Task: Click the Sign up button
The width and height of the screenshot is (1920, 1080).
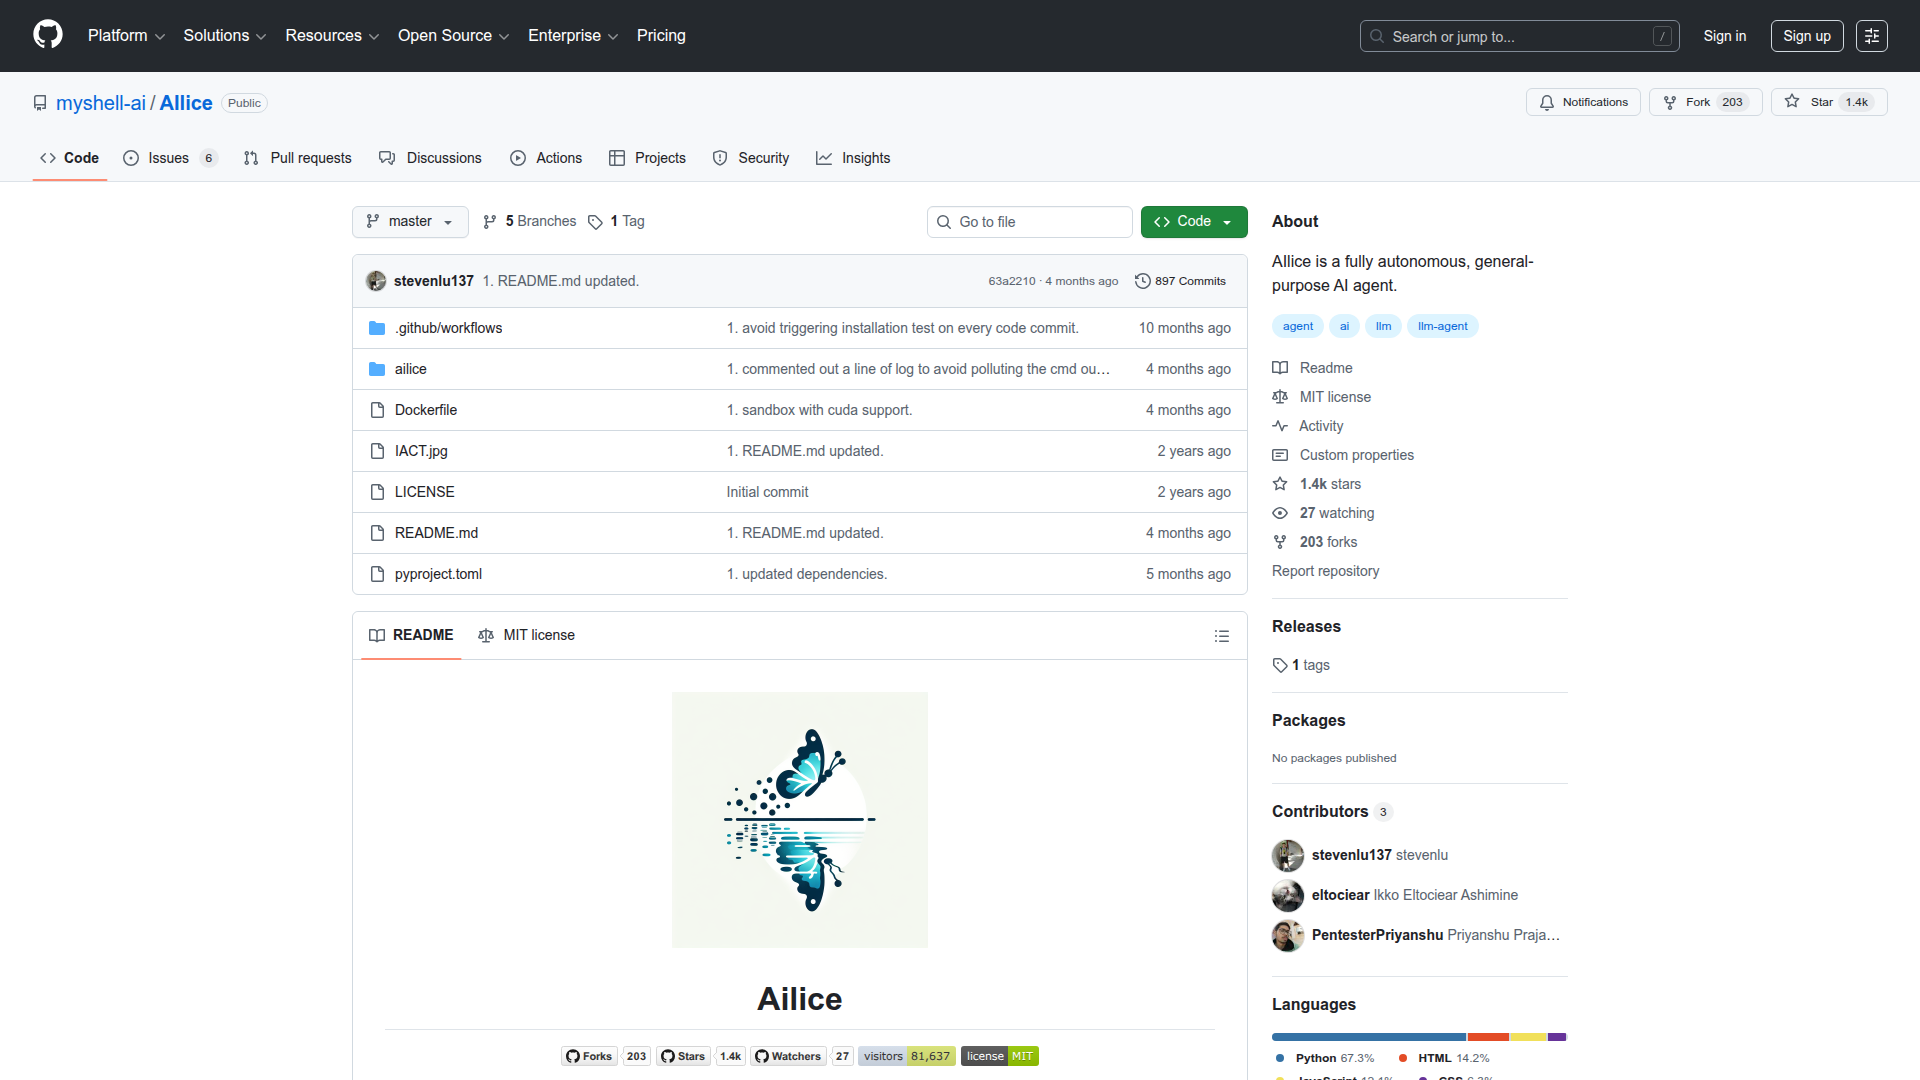Action: coord(1806,35)
